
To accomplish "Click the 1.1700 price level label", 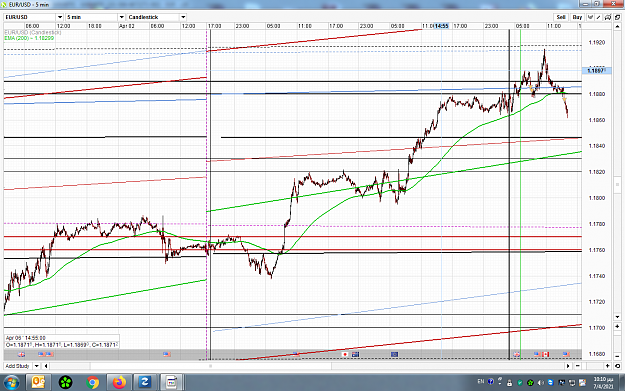I will 597,328.
